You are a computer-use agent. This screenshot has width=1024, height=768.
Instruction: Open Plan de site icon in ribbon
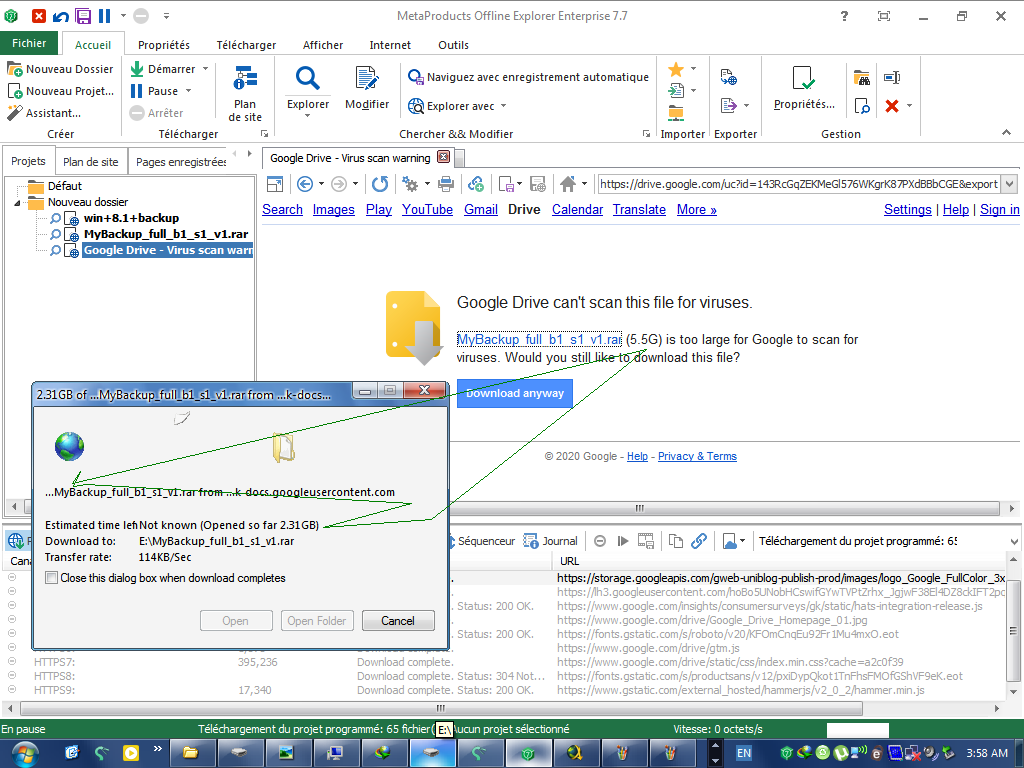point(245,78)
